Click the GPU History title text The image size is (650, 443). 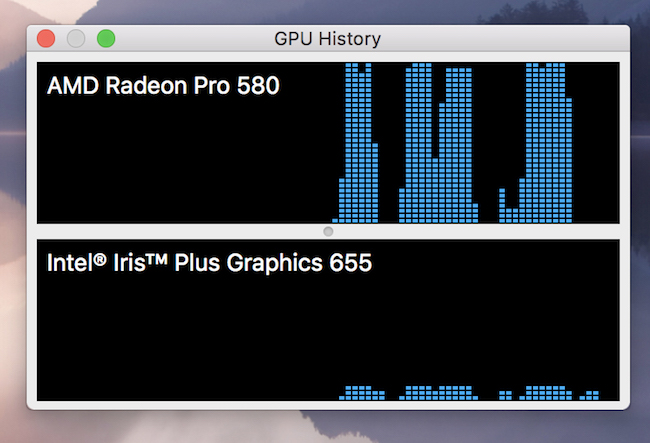tap(327, 39)
